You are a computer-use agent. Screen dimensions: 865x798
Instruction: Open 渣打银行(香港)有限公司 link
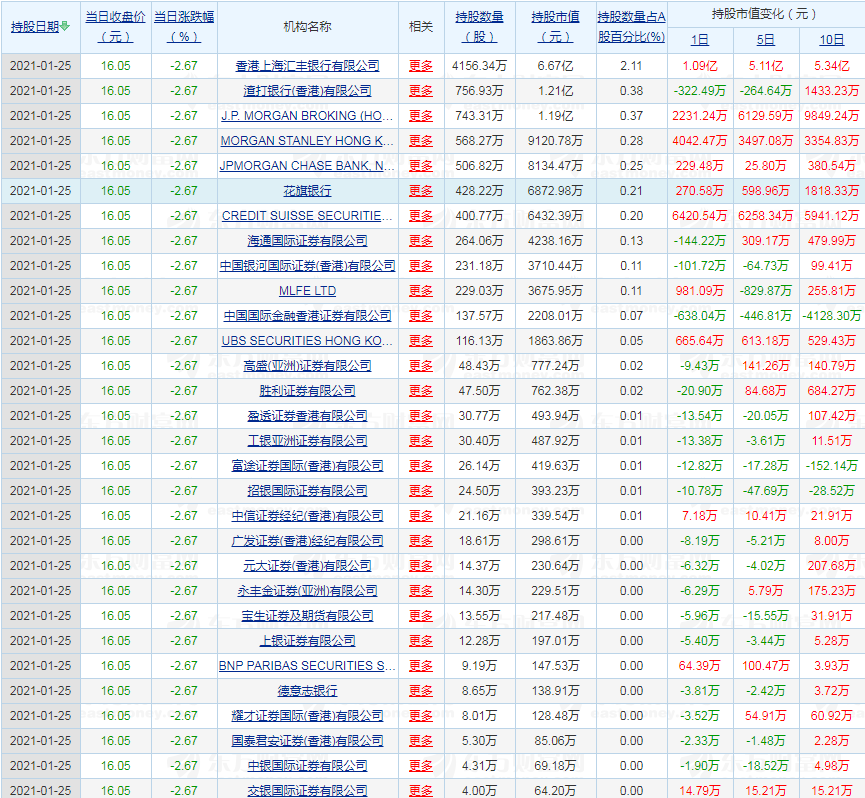click(307, 91)
